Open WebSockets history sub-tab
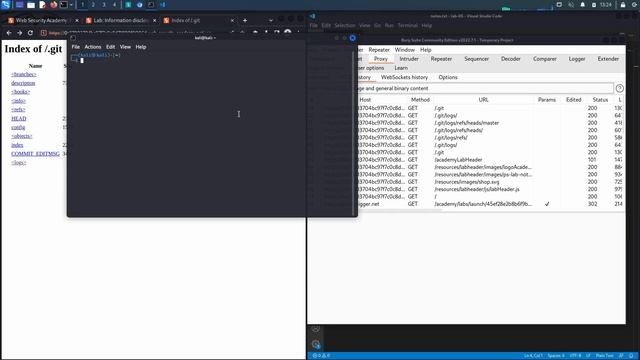The width and height of the screenshot is (640, 360). tap(404, 77)
